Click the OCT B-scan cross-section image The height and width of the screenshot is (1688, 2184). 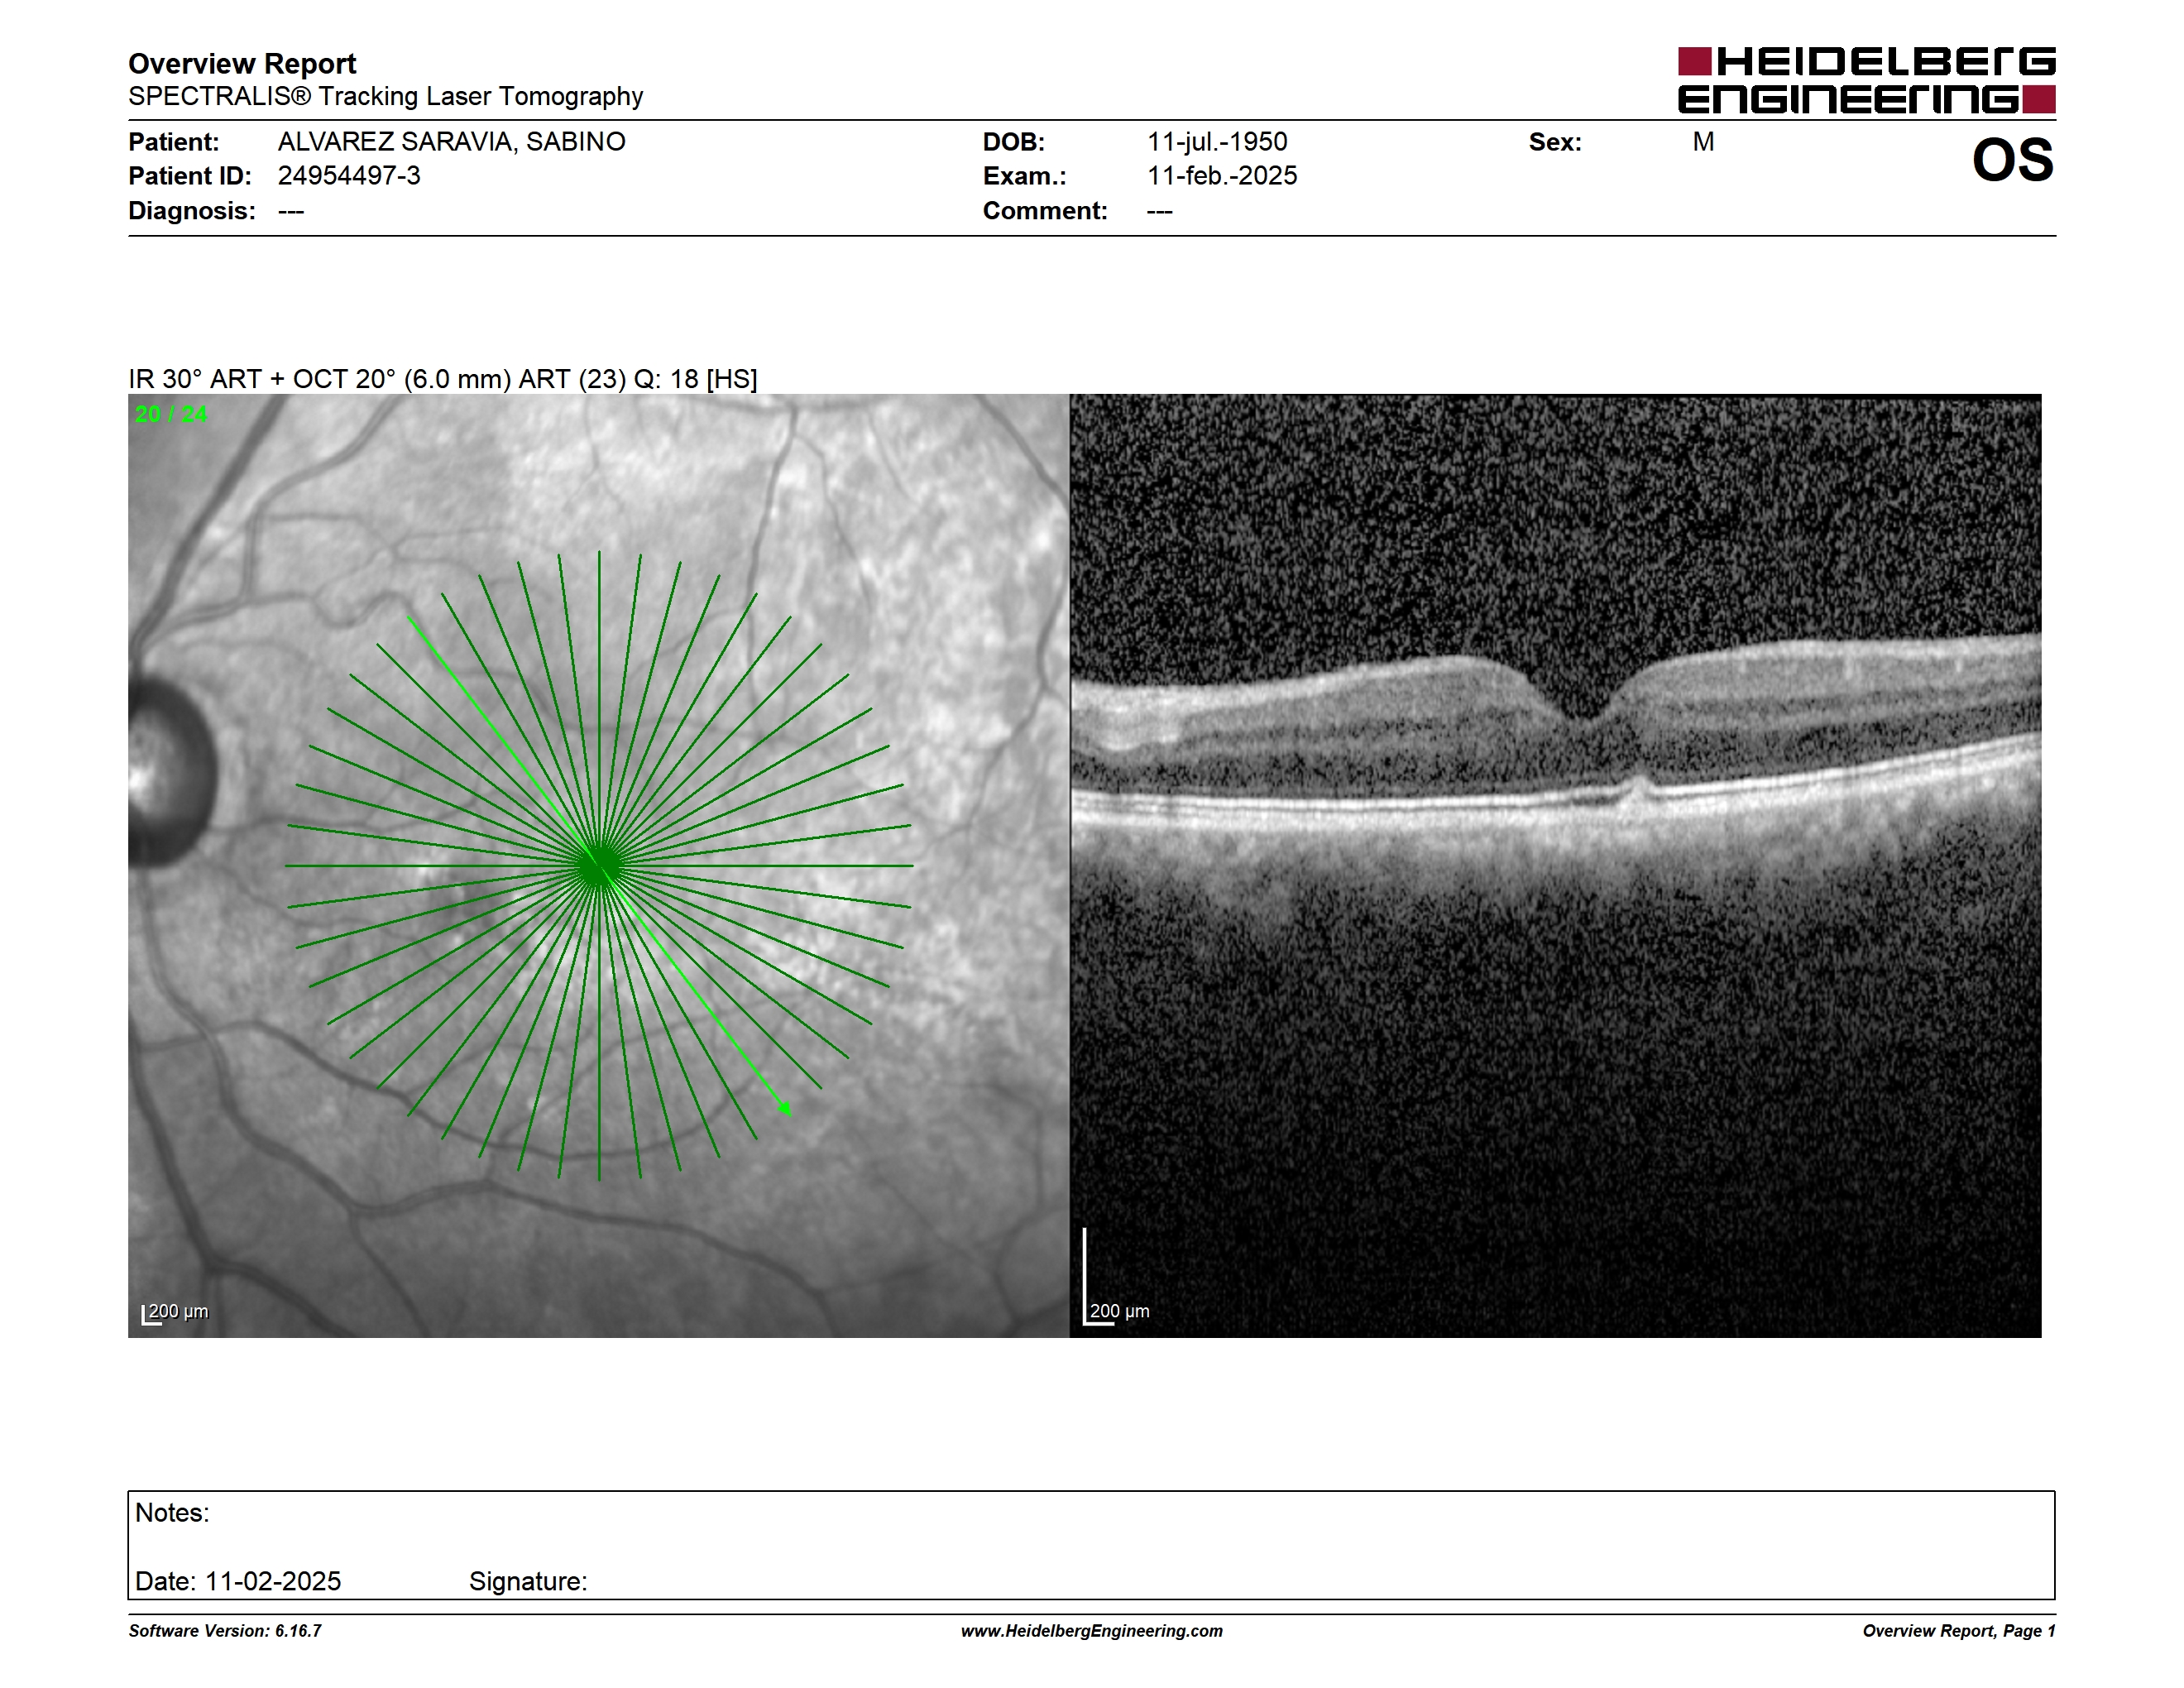tap(1555, 865)
